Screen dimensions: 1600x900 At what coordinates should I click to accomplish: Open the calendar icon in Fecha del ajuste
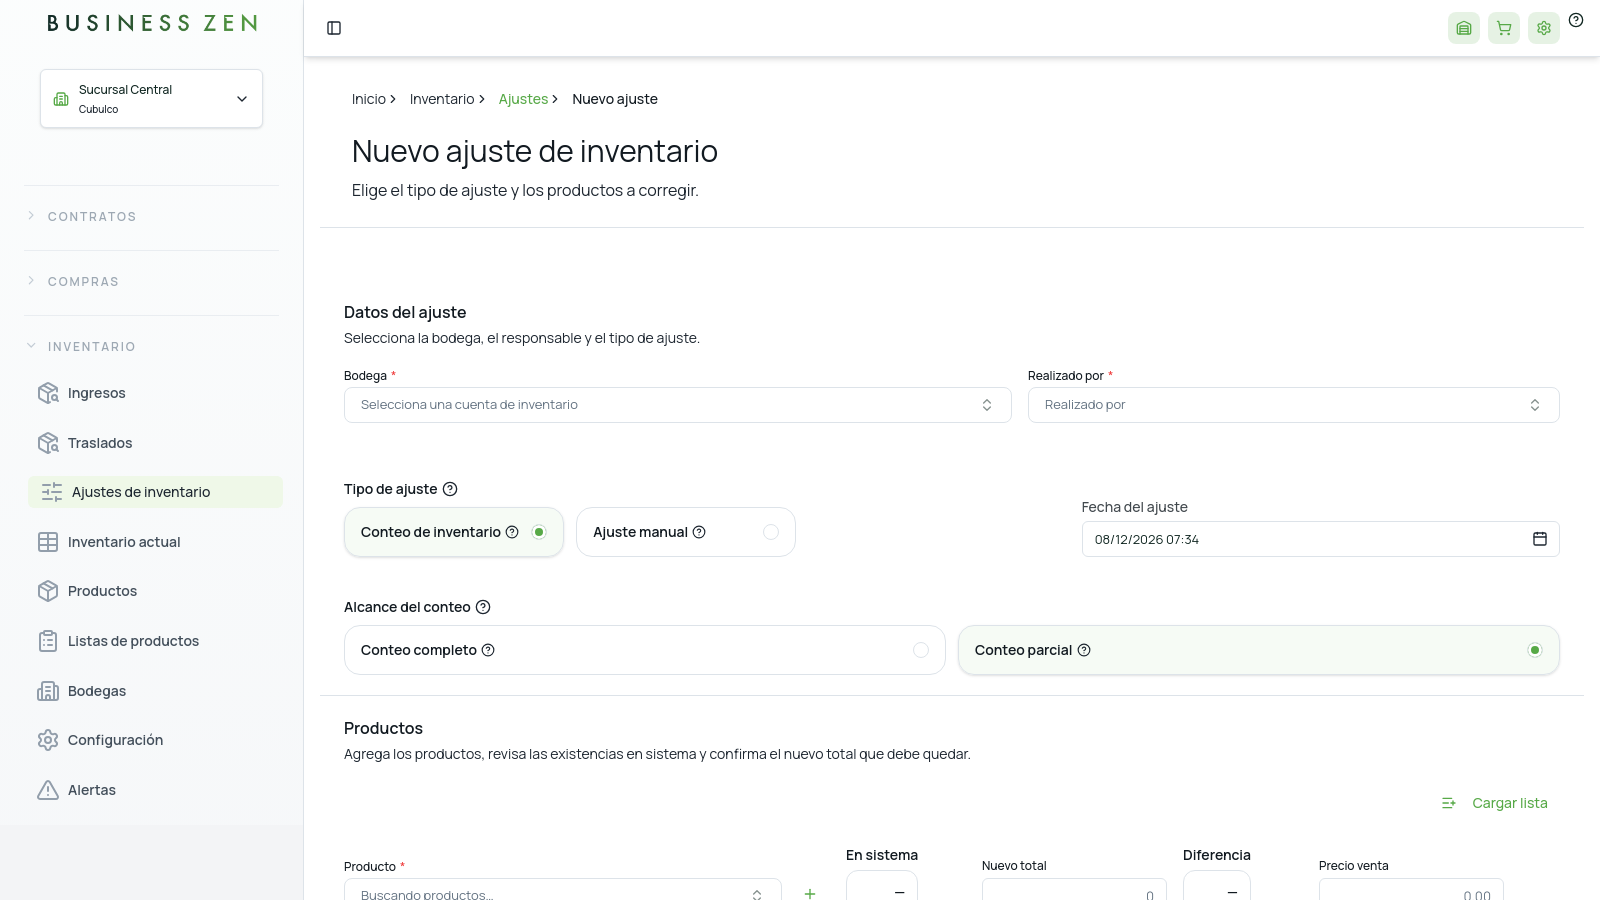(1540, 539)
